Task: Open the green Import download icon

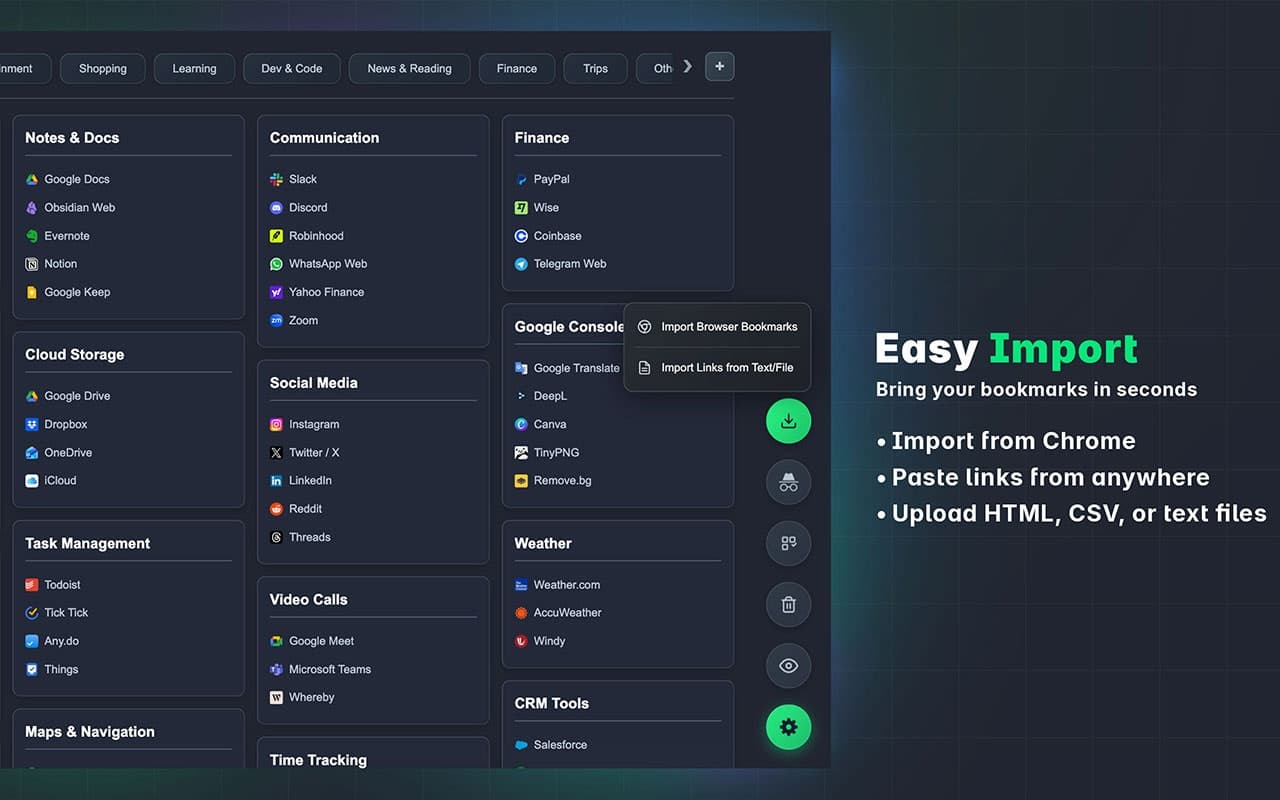Action: coord(788,420)
